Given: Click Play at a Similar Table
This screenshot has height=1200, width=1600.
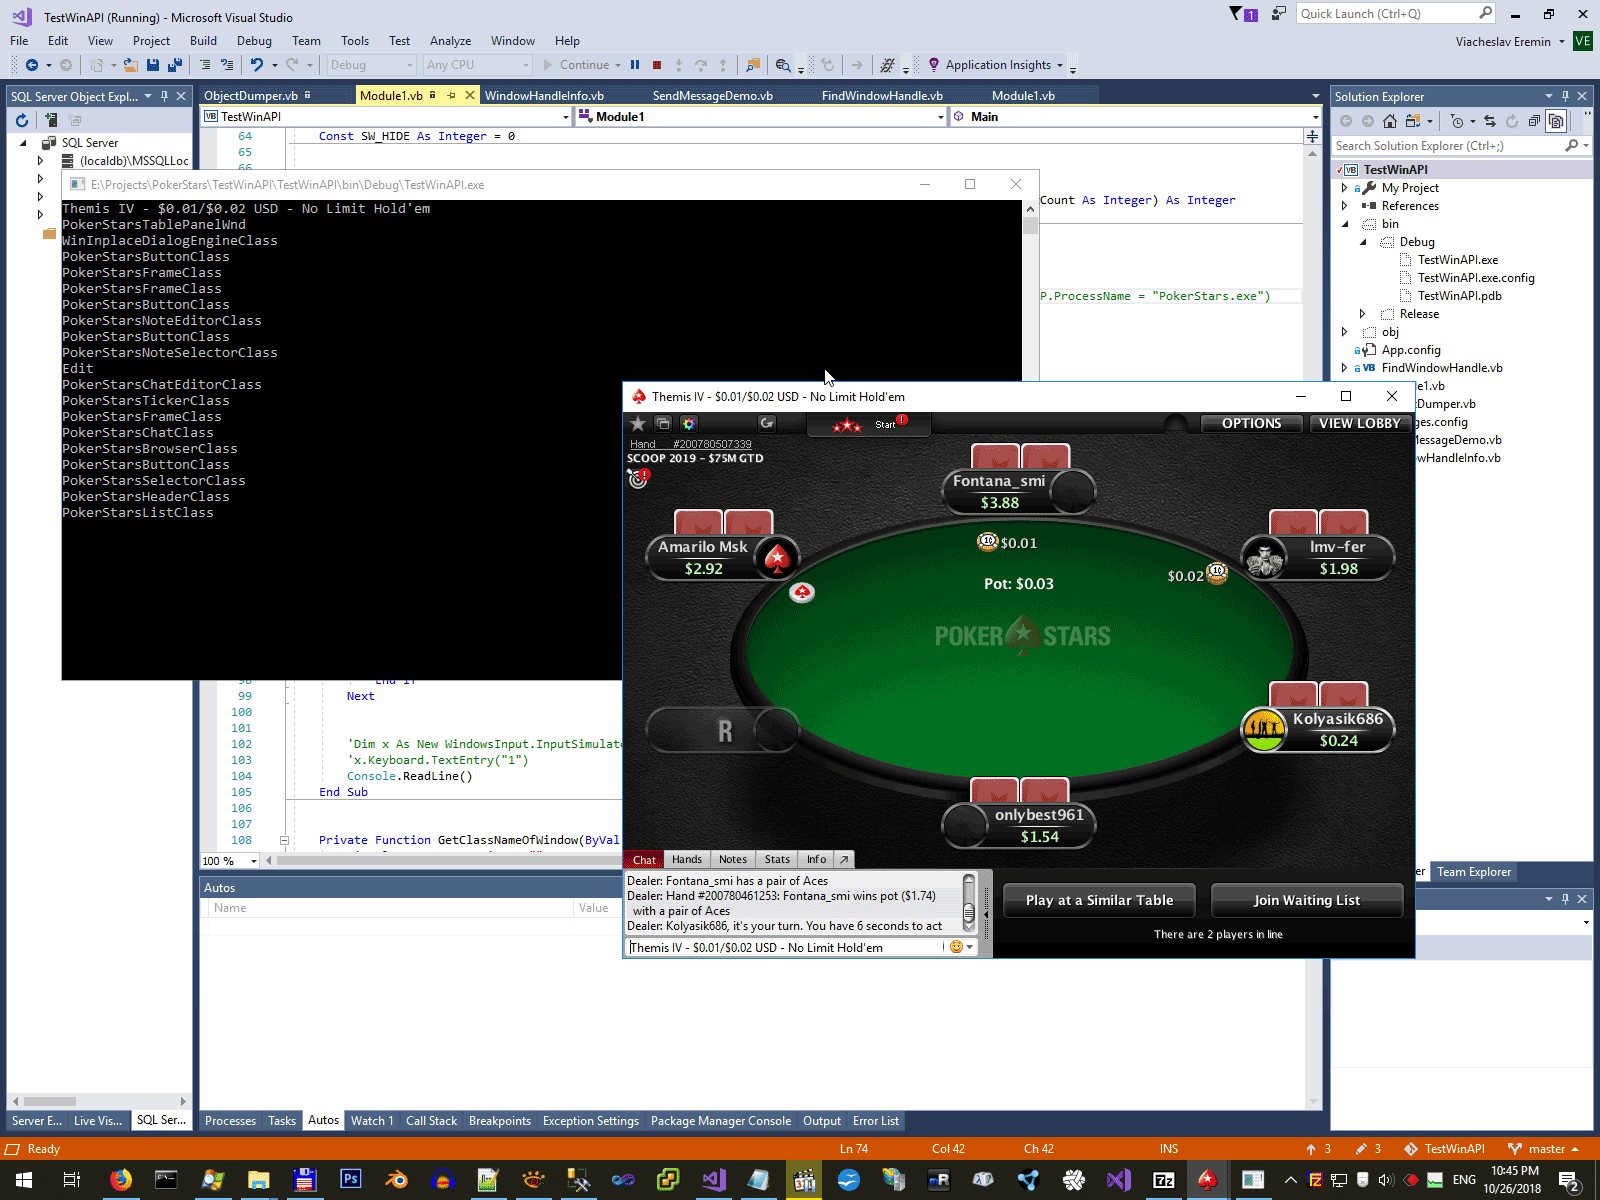Looking at the screenshot, I should tap(1099, 900).
